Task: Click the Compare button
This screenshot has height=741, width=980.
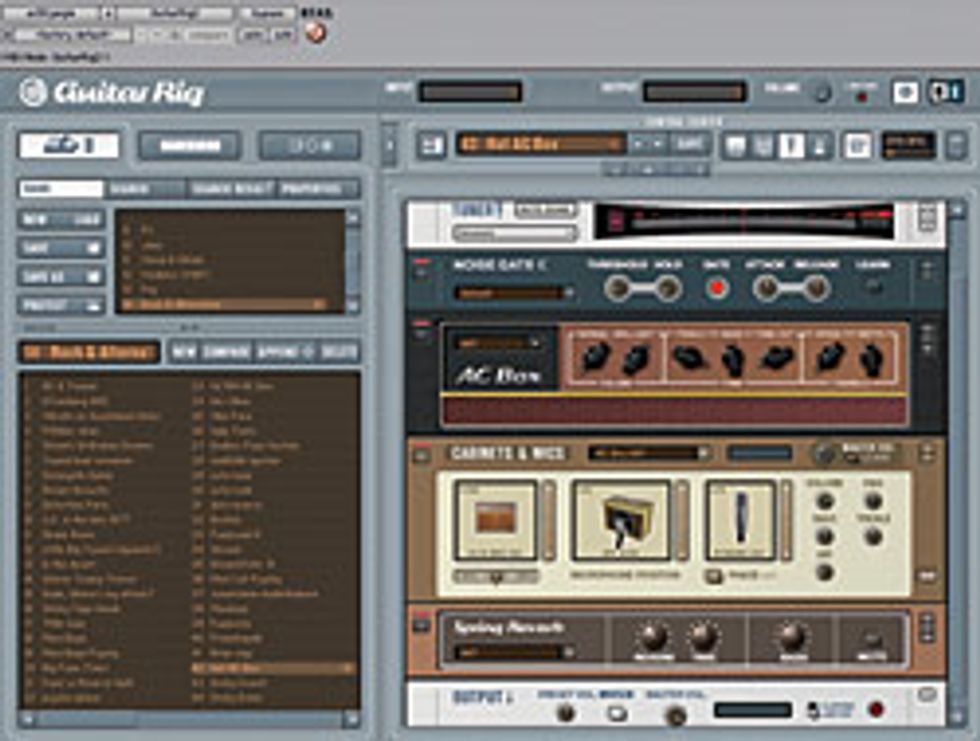Action: (x=227, y=352)
